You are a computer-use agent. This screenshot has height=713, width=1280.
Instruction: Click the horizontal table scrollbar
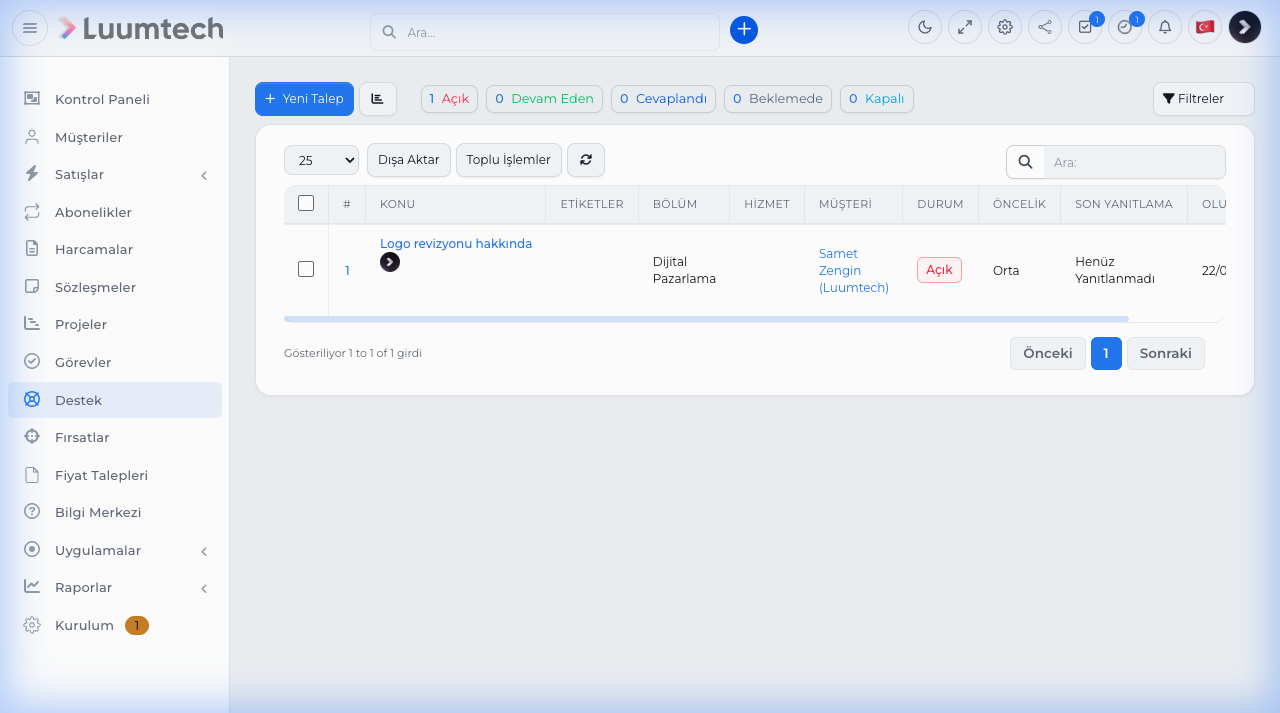point(706,319)
